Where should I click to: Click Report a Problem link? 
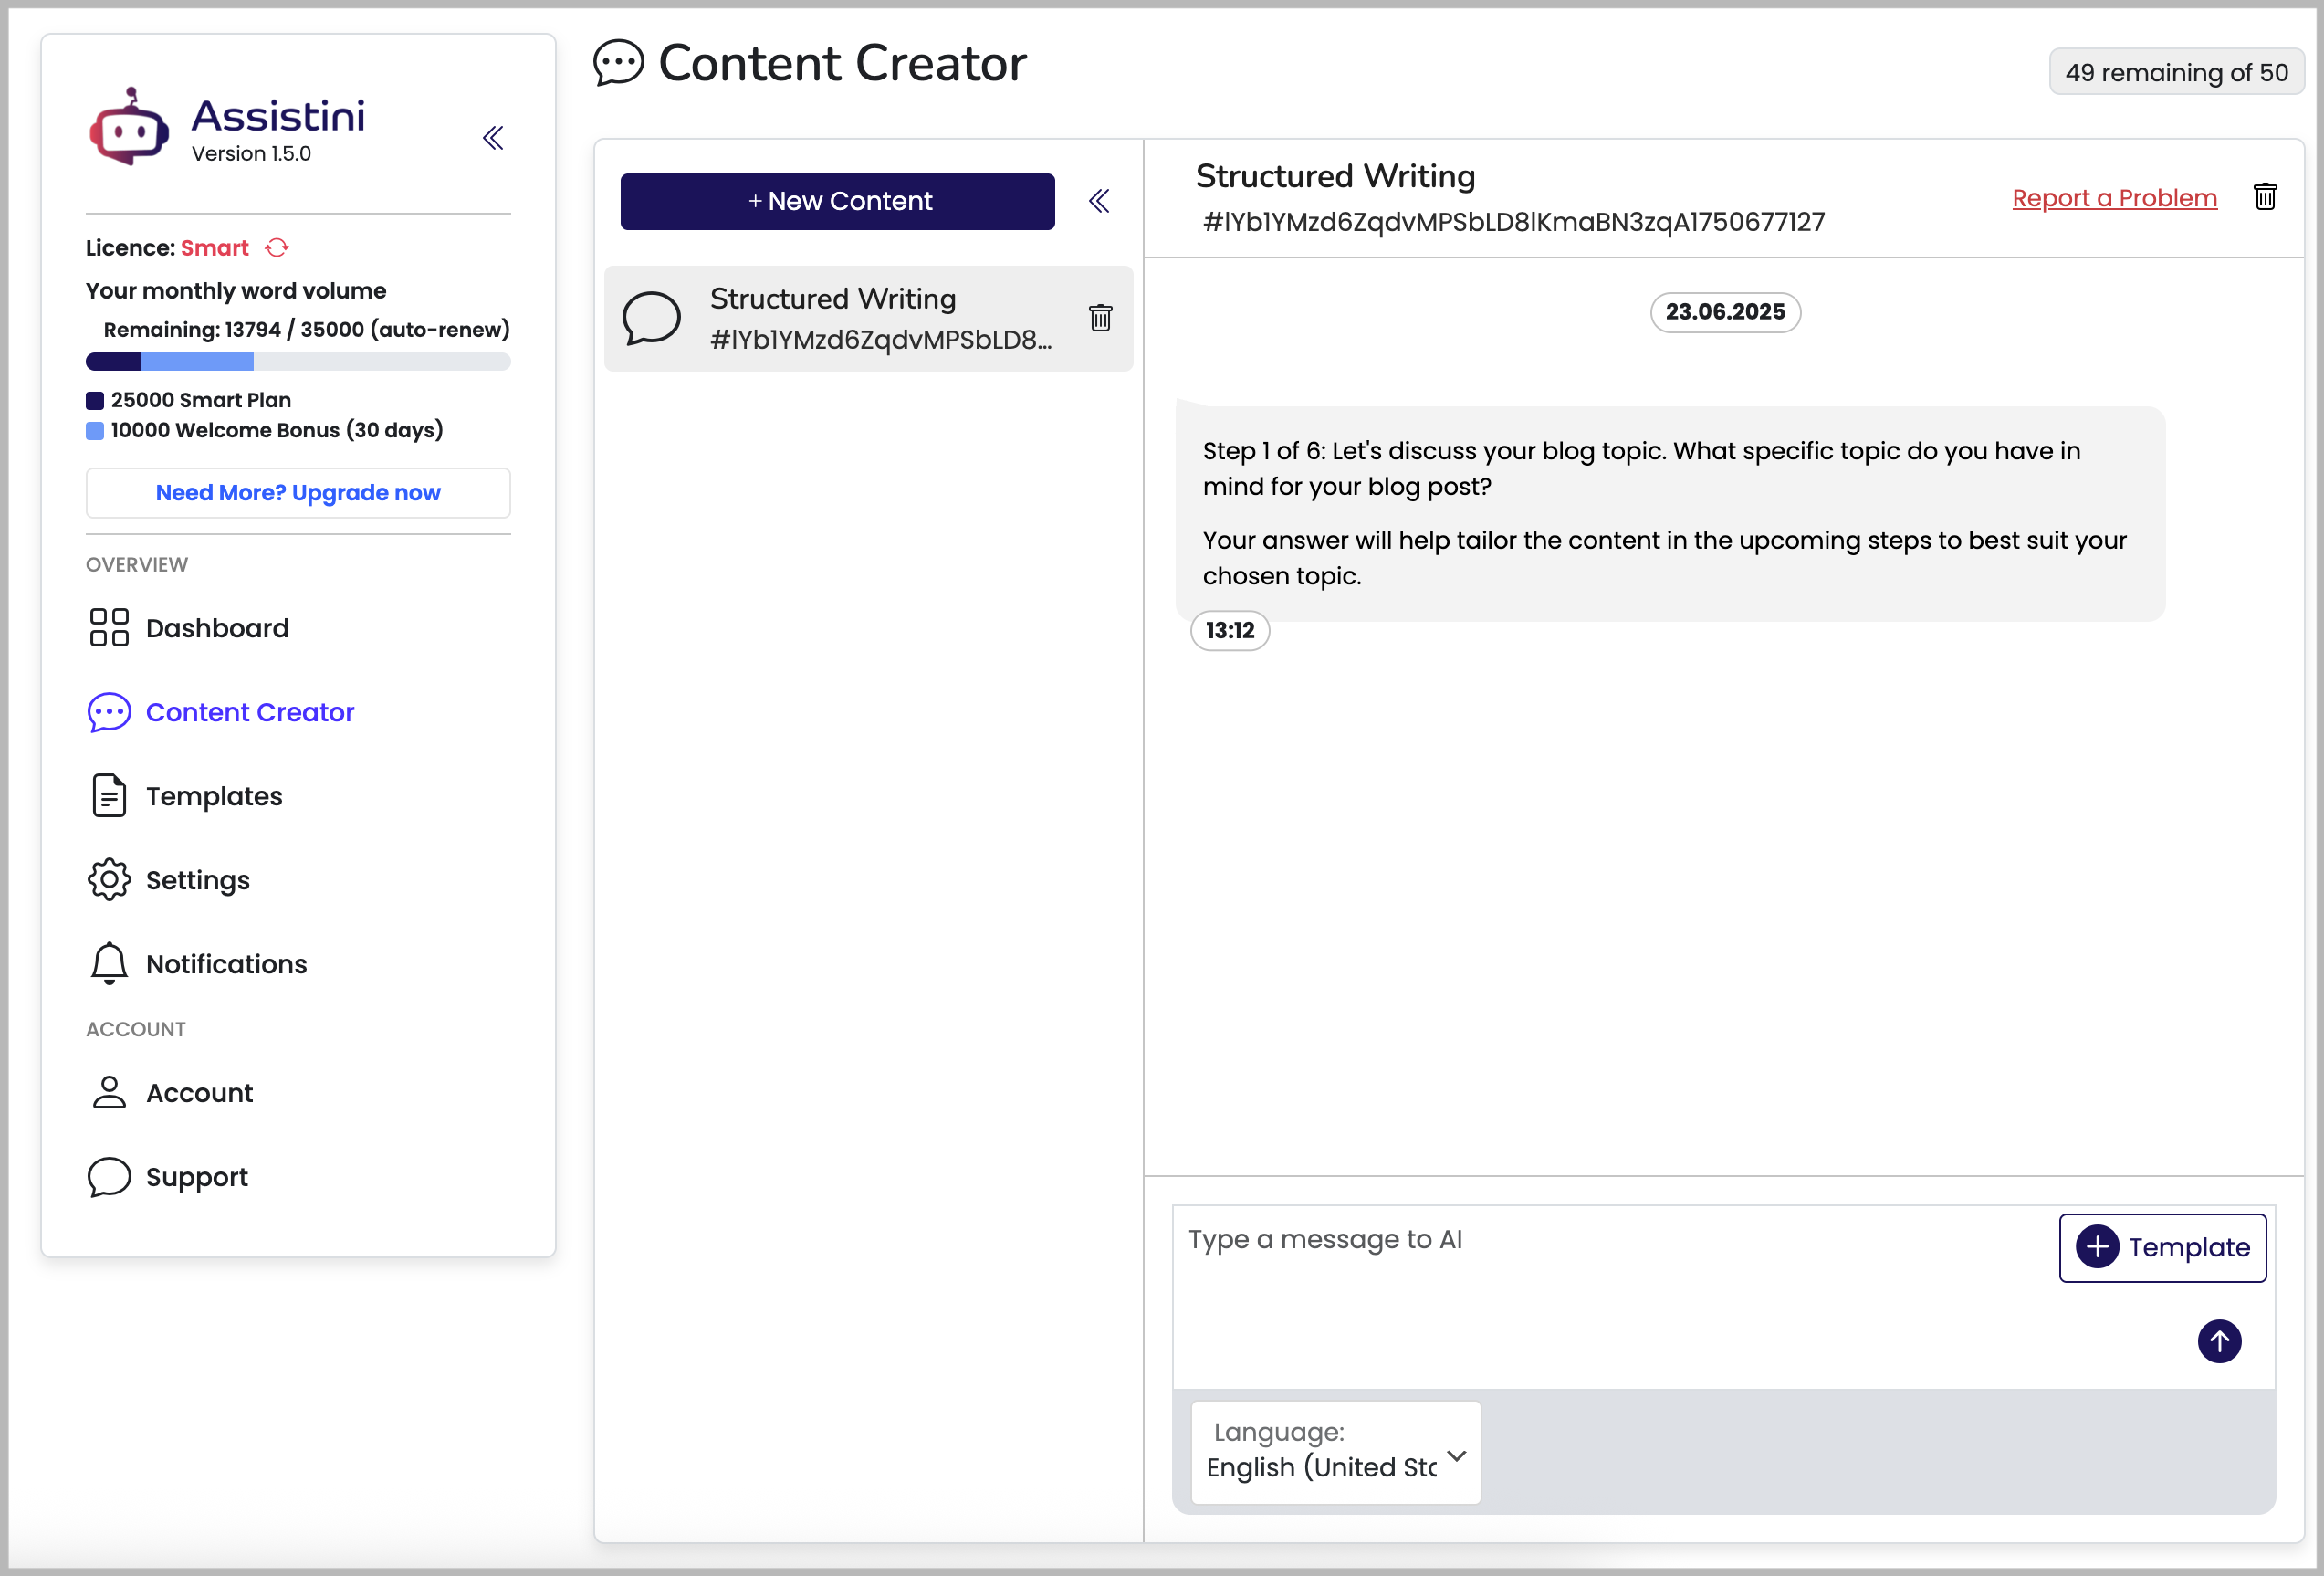point(2114,198)
